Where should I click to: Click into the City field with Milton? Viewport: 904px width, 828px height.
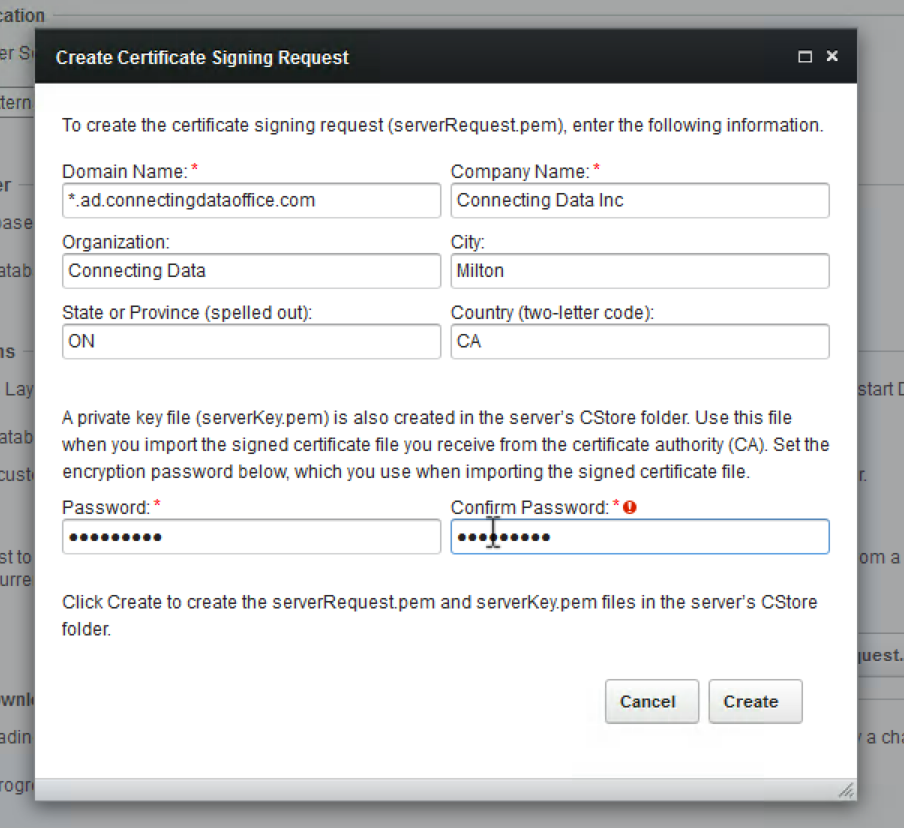coord(640,270)
